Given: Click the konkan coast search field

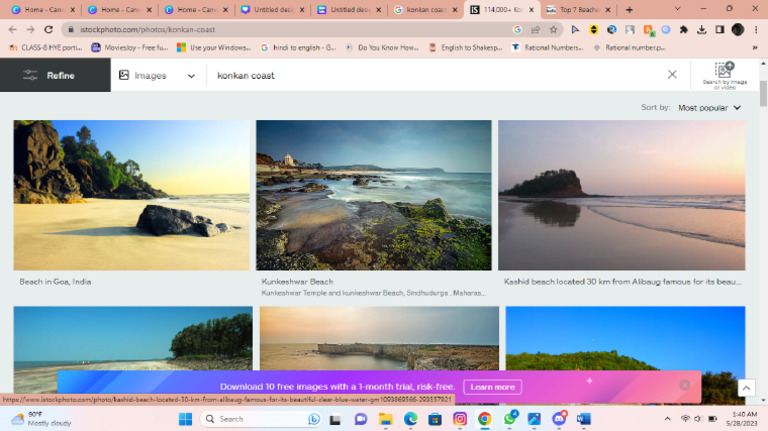Looking at the screenshot, I should pos(436,75).
